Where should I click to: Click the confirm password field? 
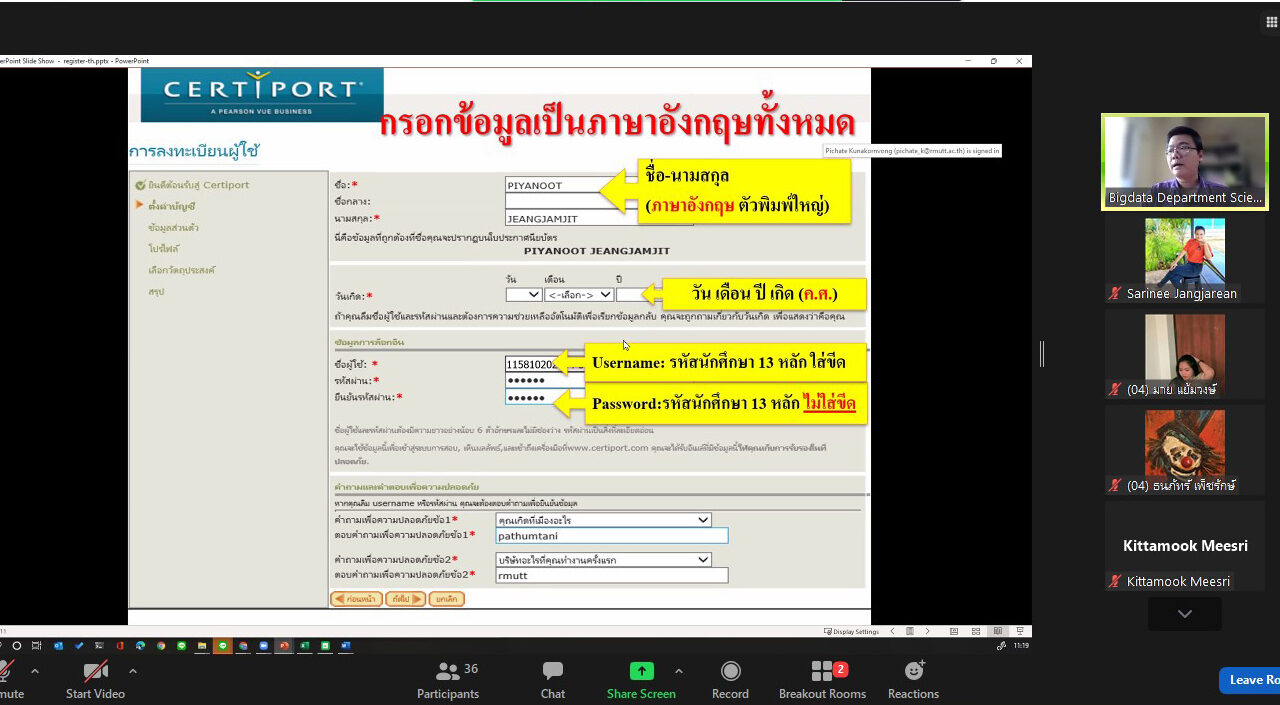pos(544,398)
